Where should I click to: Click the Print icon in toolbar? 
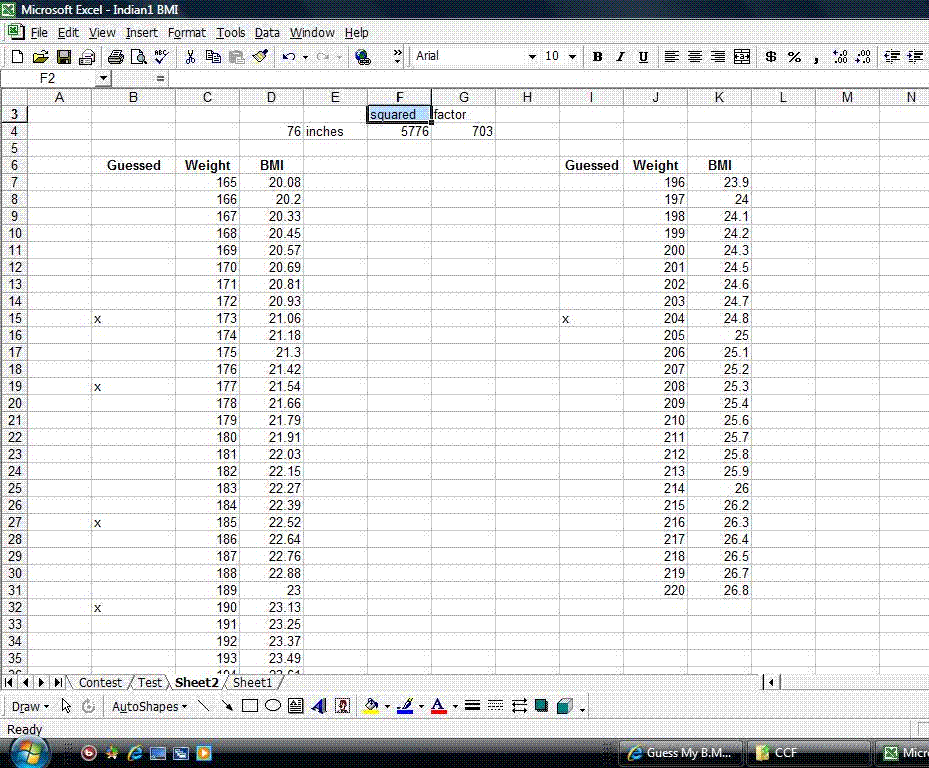pos(116,57)
